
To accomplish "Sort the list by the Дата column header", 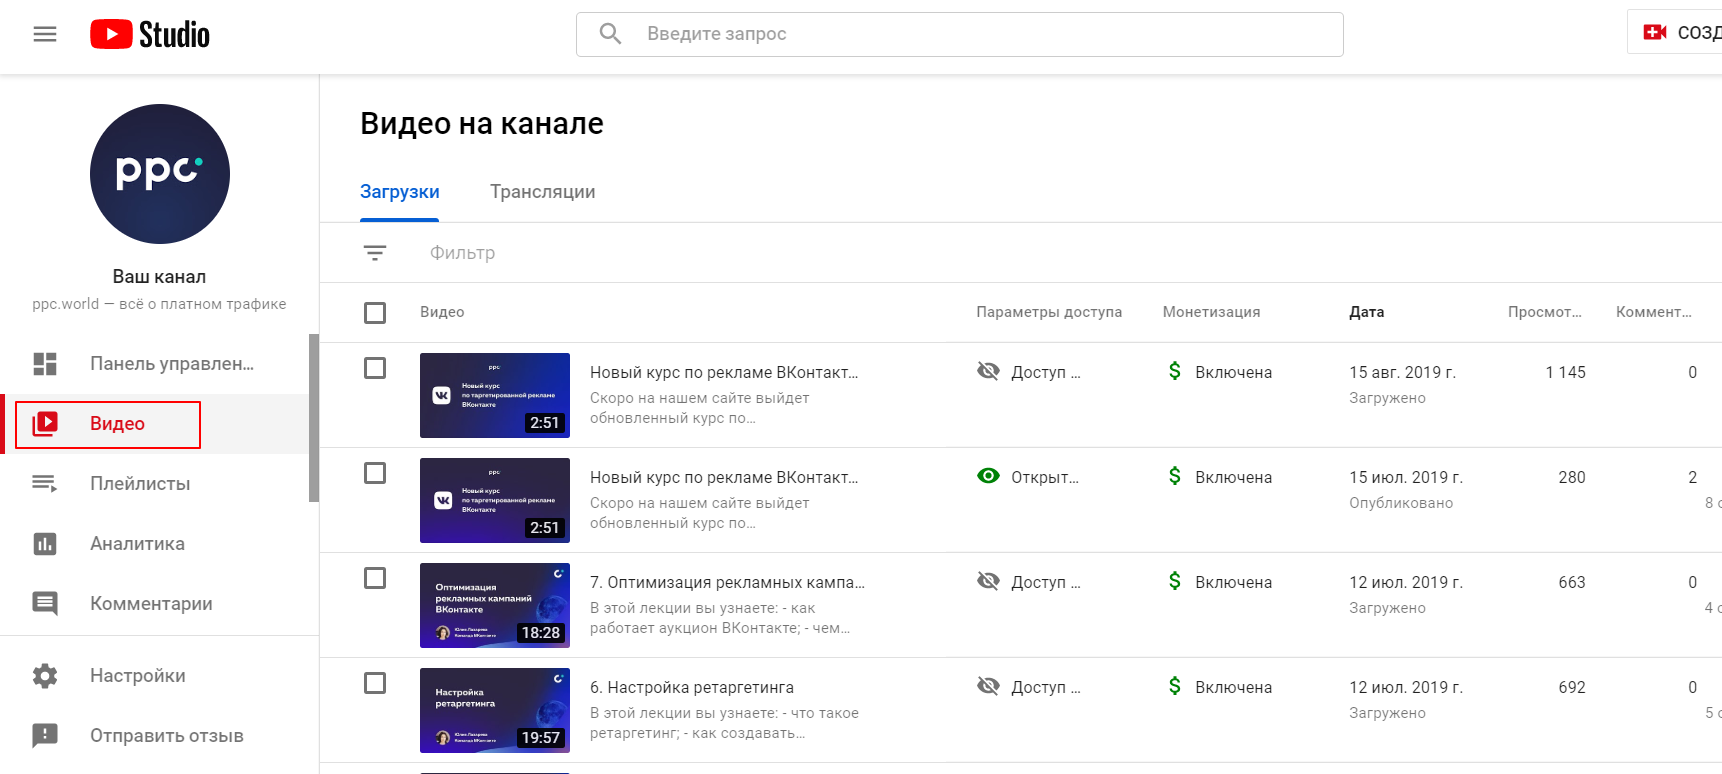I will 1366,312.
